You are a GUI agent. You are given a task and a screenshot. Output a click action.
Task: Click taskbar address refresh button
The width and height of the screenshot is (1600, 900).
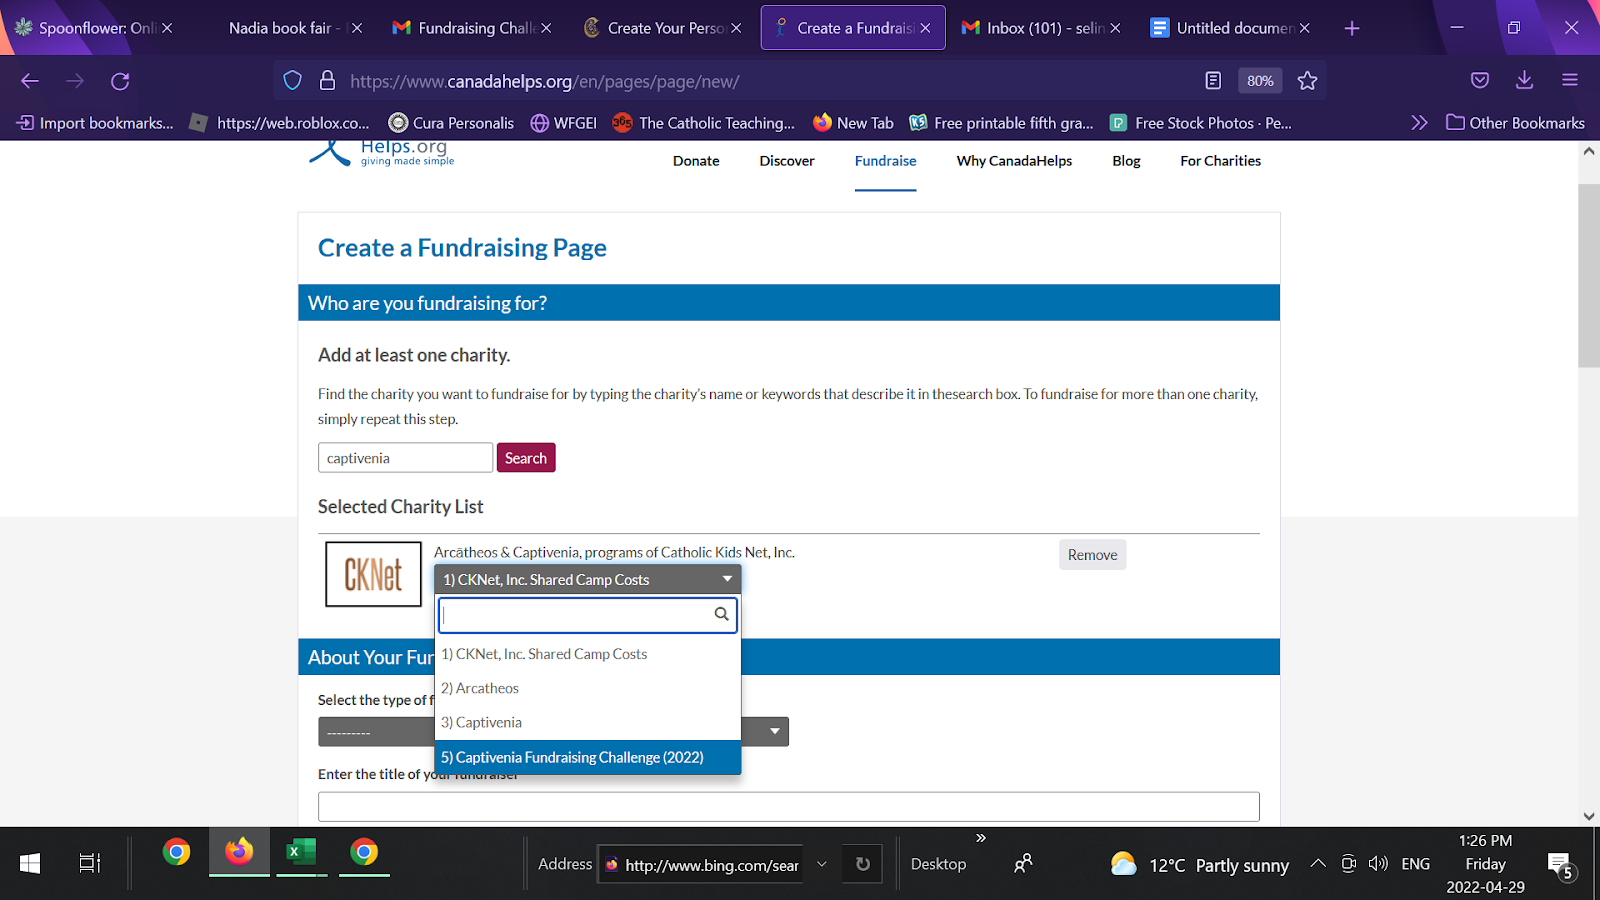point(862,864)
